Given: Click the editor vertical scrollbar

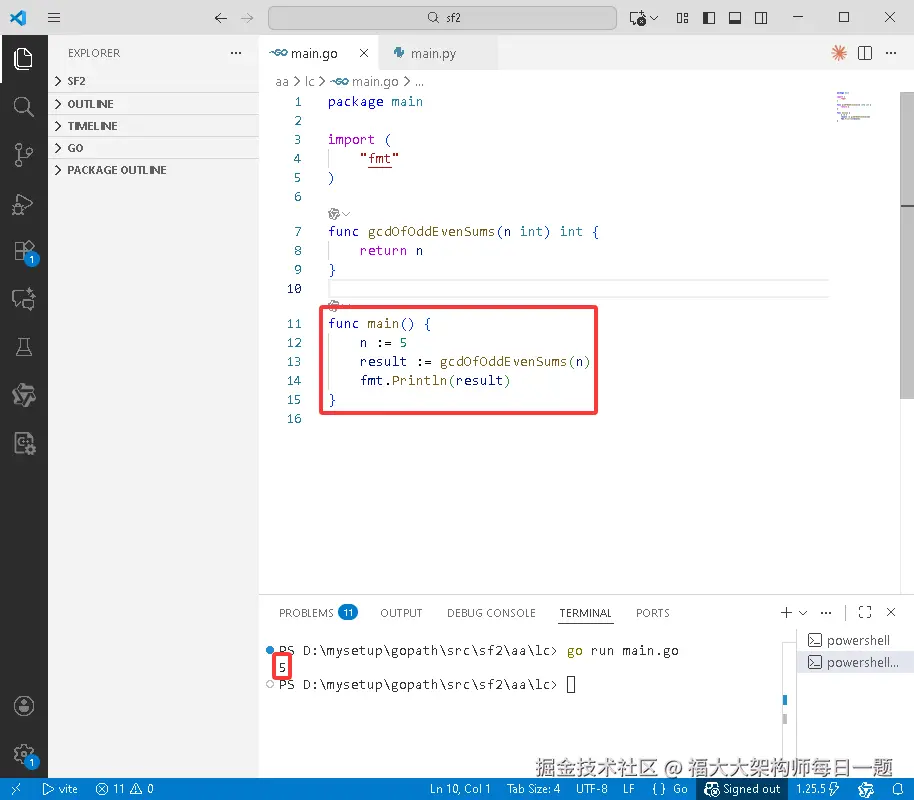Looking at the screenshot, I should click(x=906, y=245).
